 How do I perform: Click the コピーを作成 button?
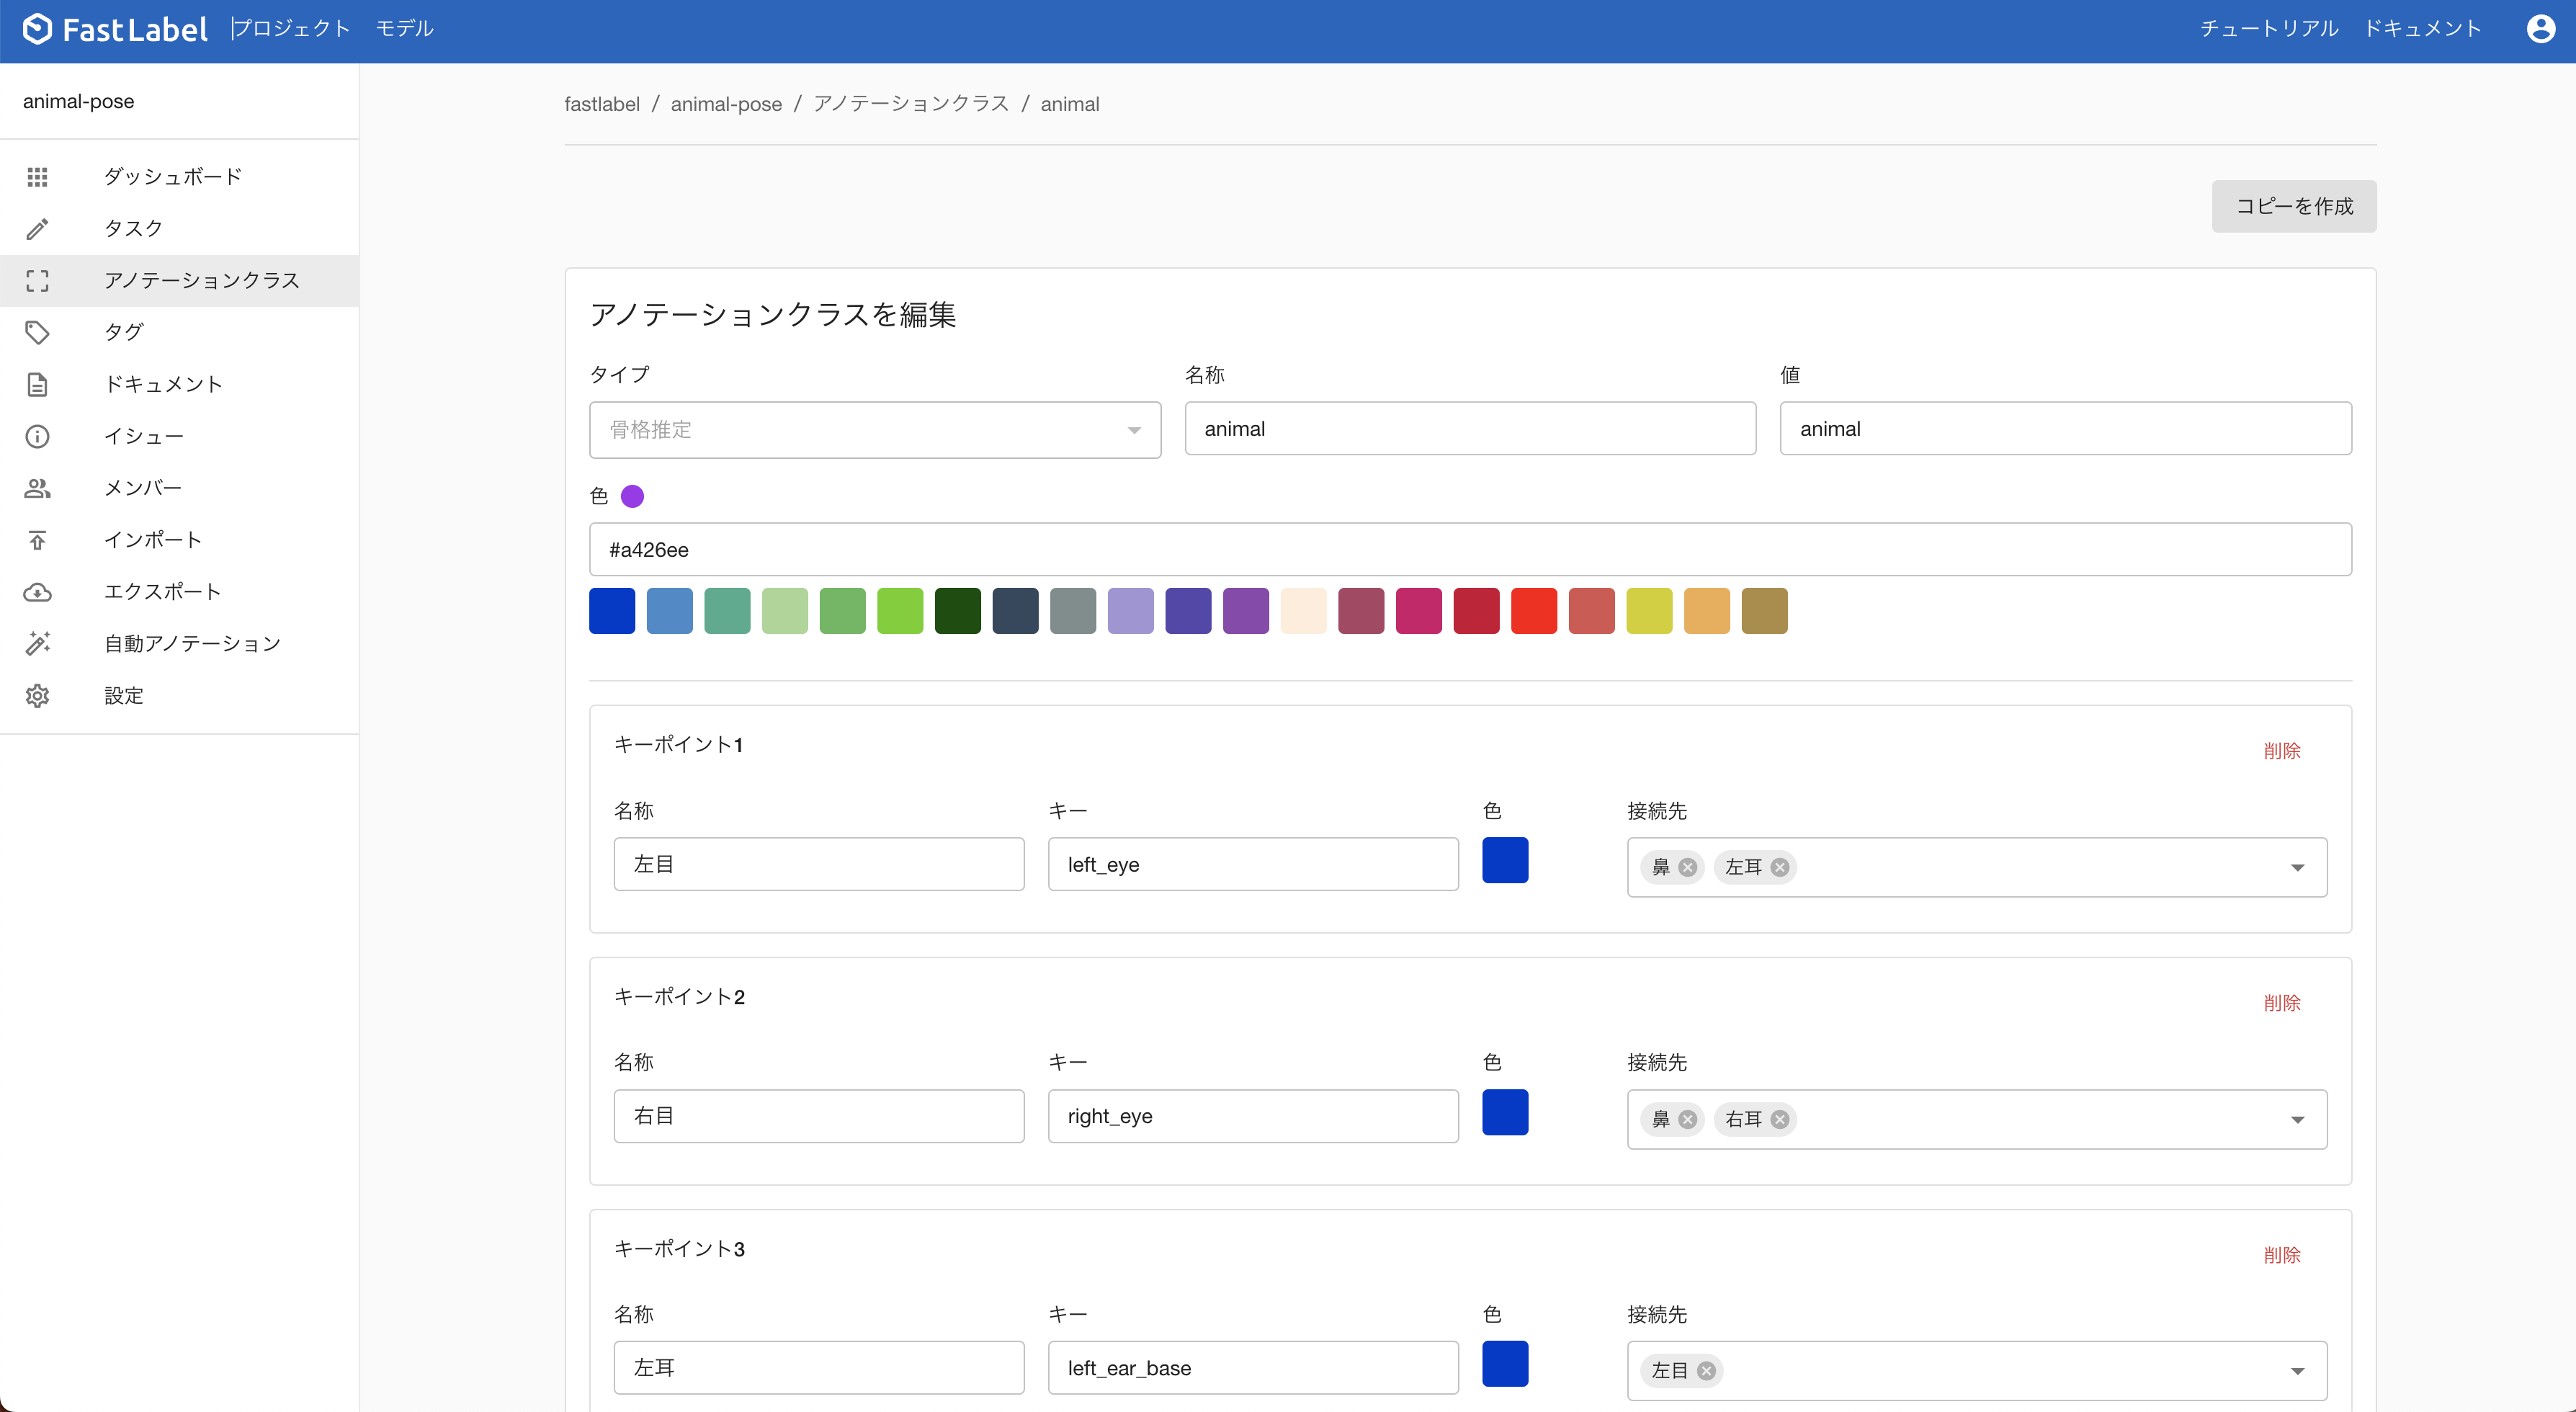[2293, 206]
